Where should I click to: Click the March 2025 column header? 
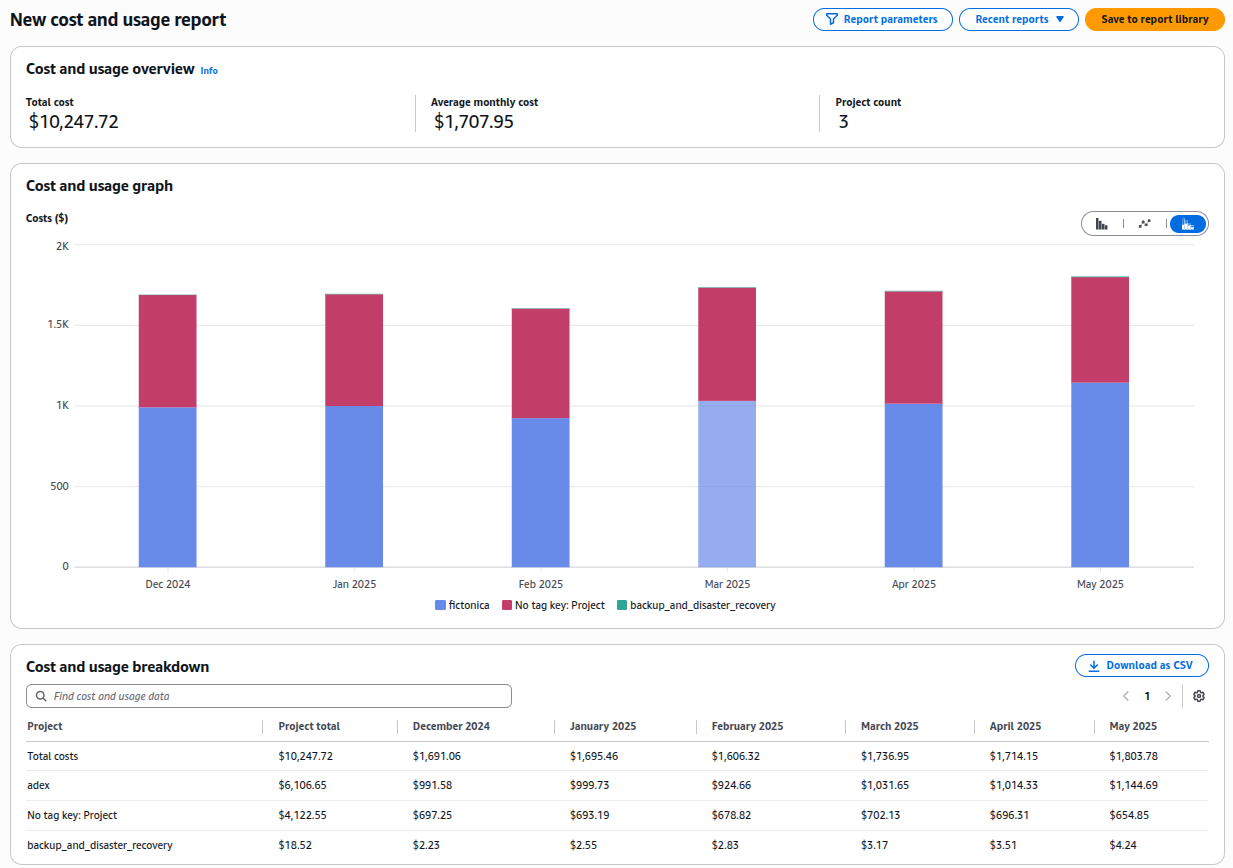pos(889,726)
